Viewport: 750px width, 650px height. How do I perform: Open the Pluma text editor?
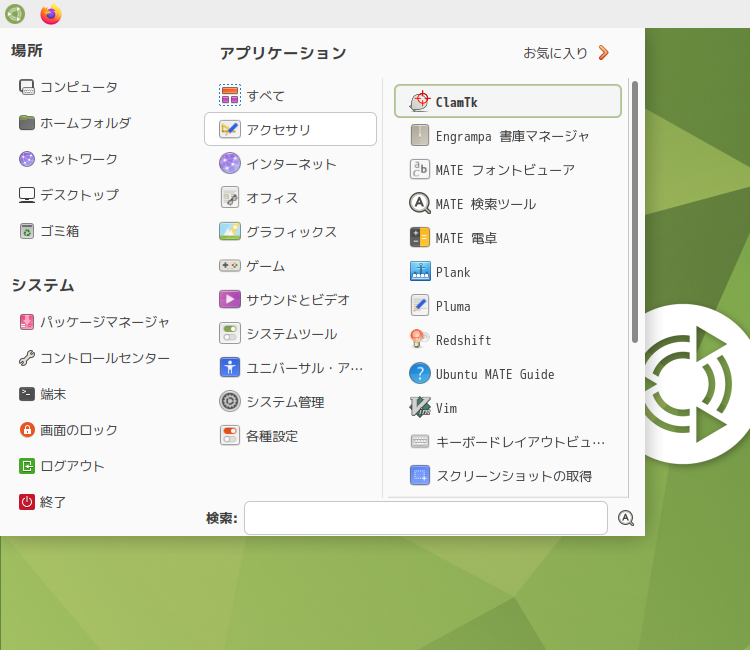pos(508,306)
